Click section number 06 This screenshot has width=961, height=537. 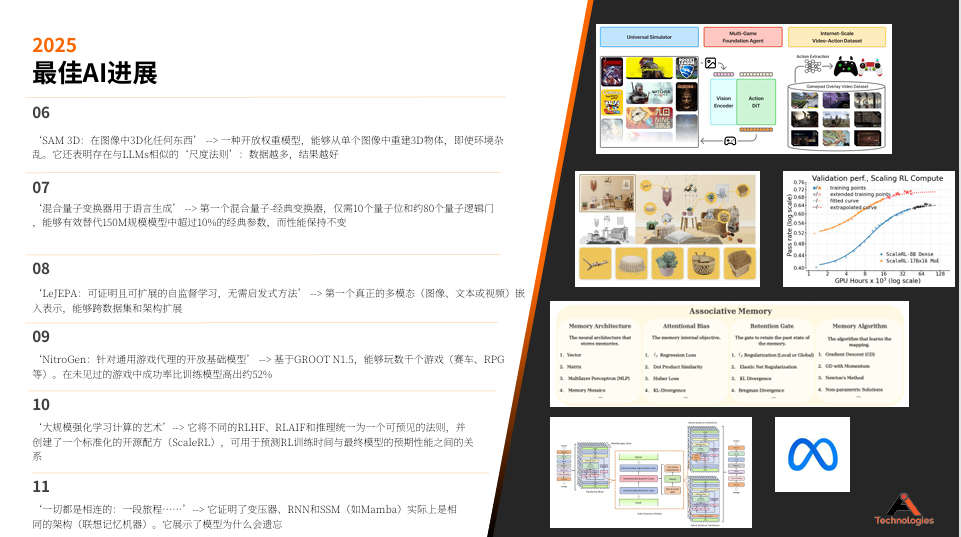(x=41, y=113)
